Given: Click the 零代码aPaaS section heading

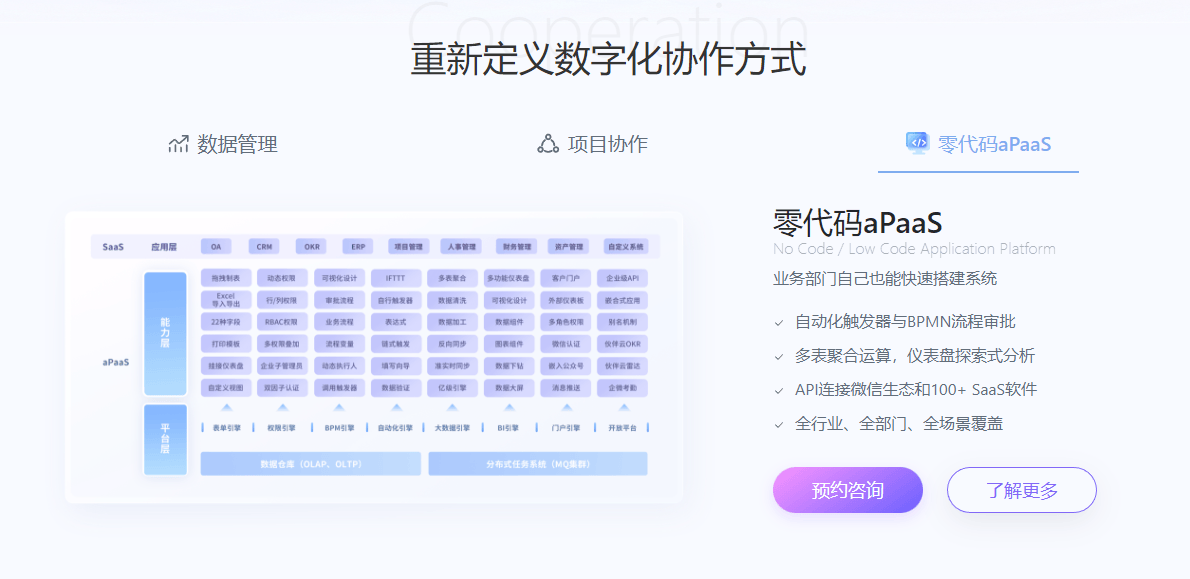Looking at the screenshot, I should pyautogui.click(x=858, y=222).
